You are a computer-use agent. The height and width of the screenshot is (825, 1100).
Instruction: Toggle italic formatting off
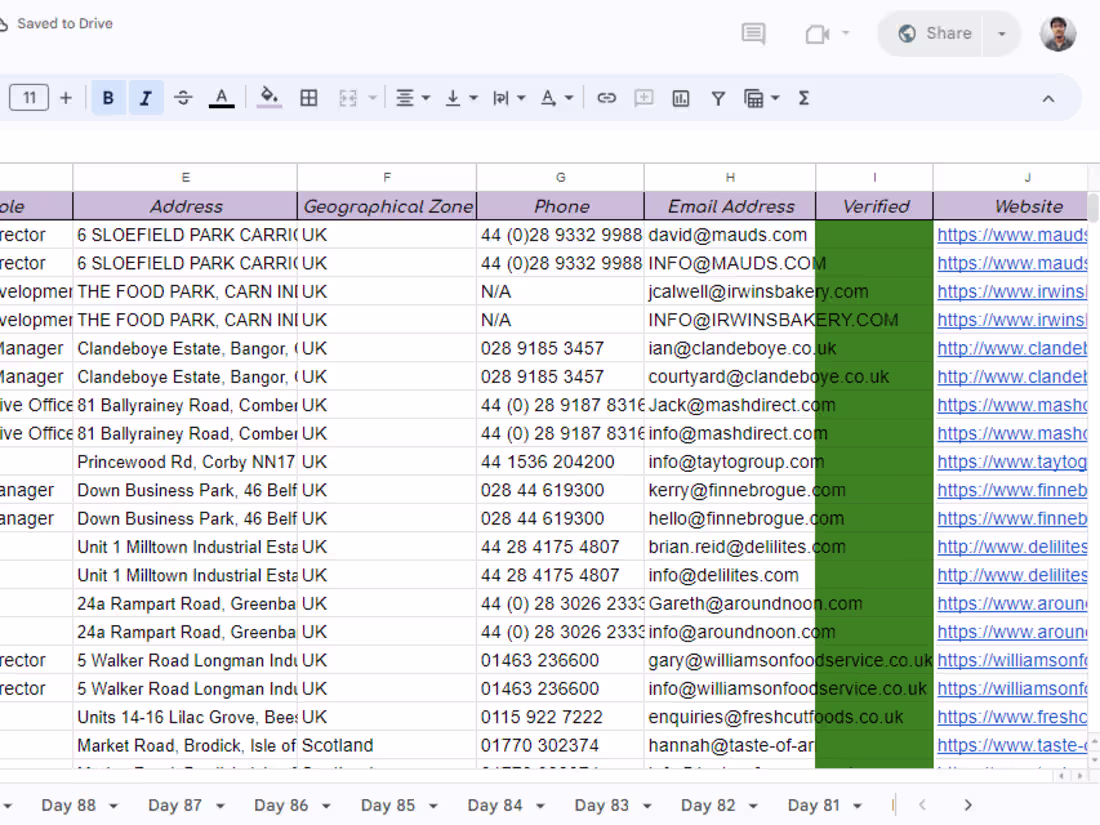click(x=145, y=97)
